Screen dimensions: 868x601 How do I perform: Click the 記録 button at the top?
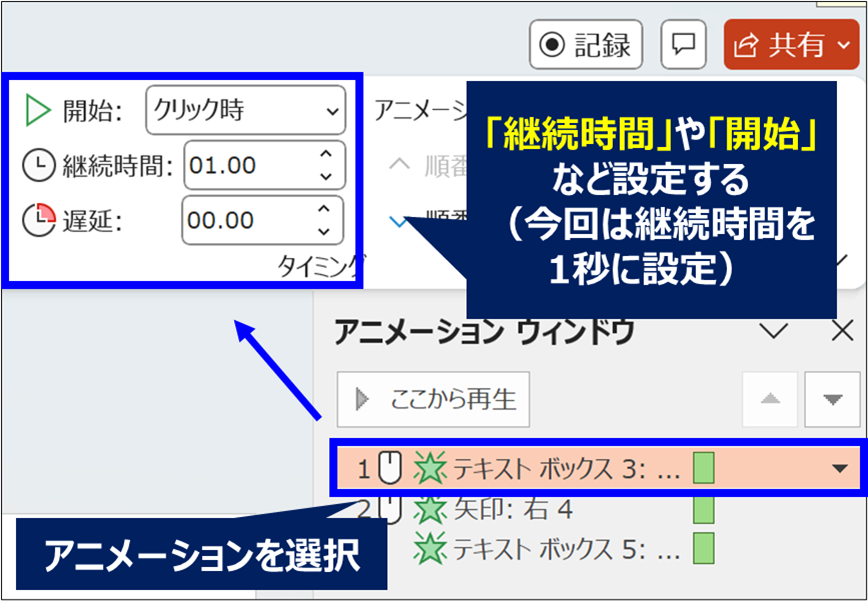click(x=585, y=44)
